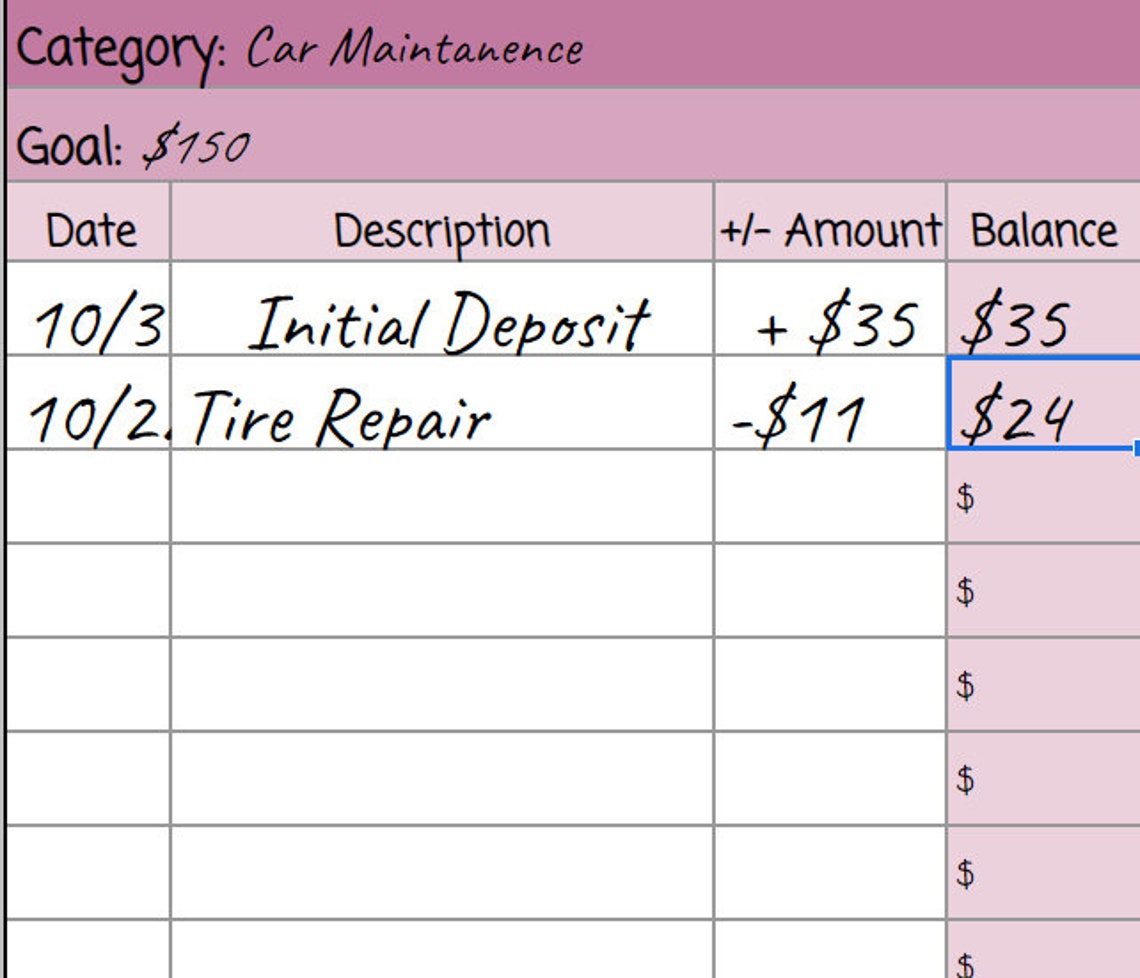Select the first empty date cell in the third row

pos(89,496)
